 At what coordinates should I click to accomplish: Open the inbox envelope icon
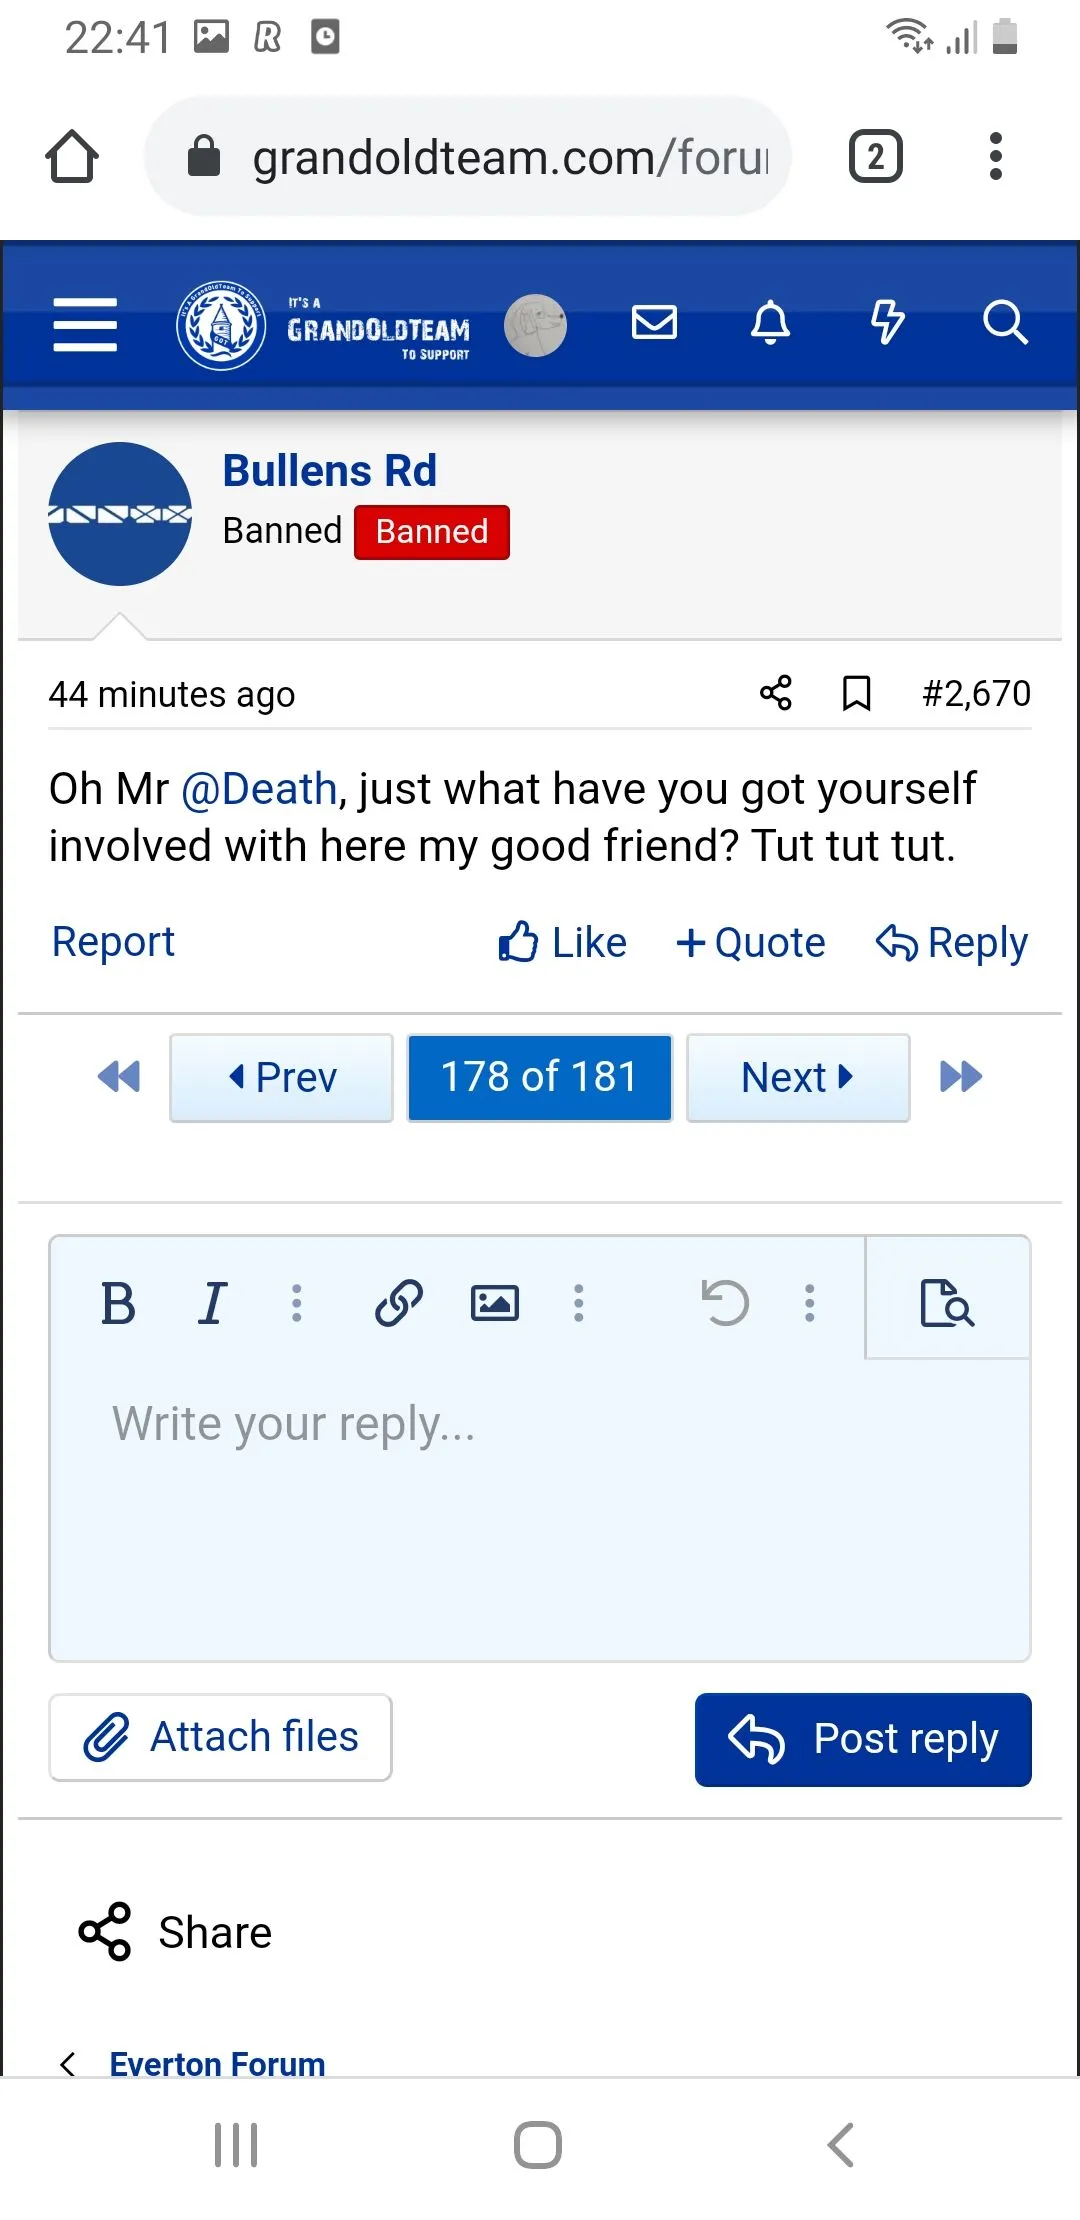pos(655,323)
